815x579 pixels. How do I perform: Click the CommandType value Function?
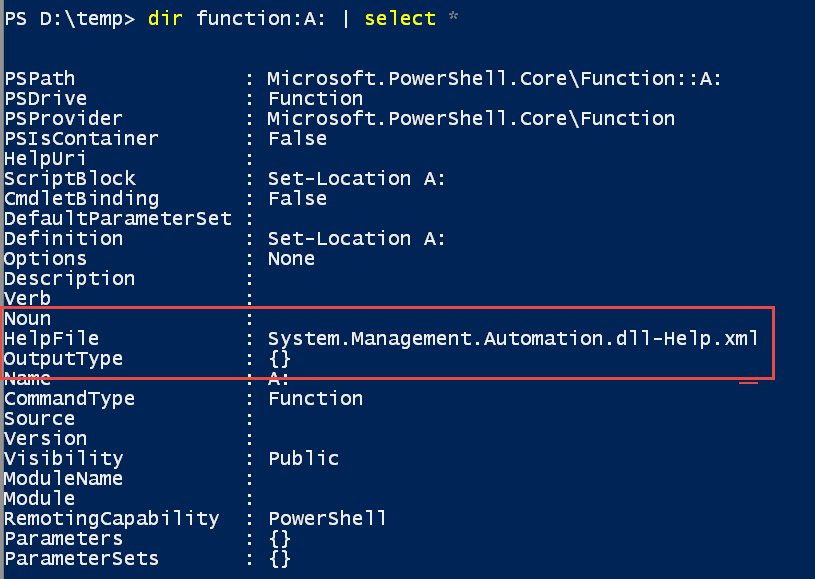click(x=316, y=399)
